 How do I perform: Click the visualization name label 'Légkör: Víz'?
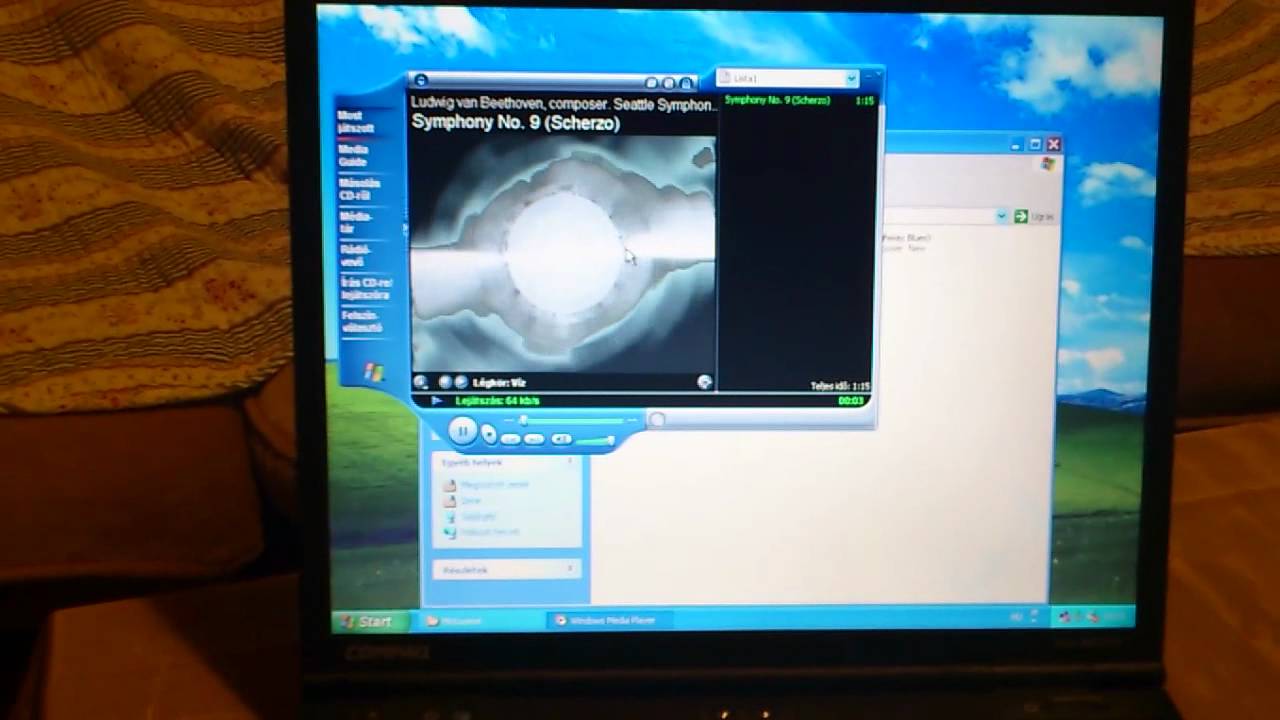499,382
